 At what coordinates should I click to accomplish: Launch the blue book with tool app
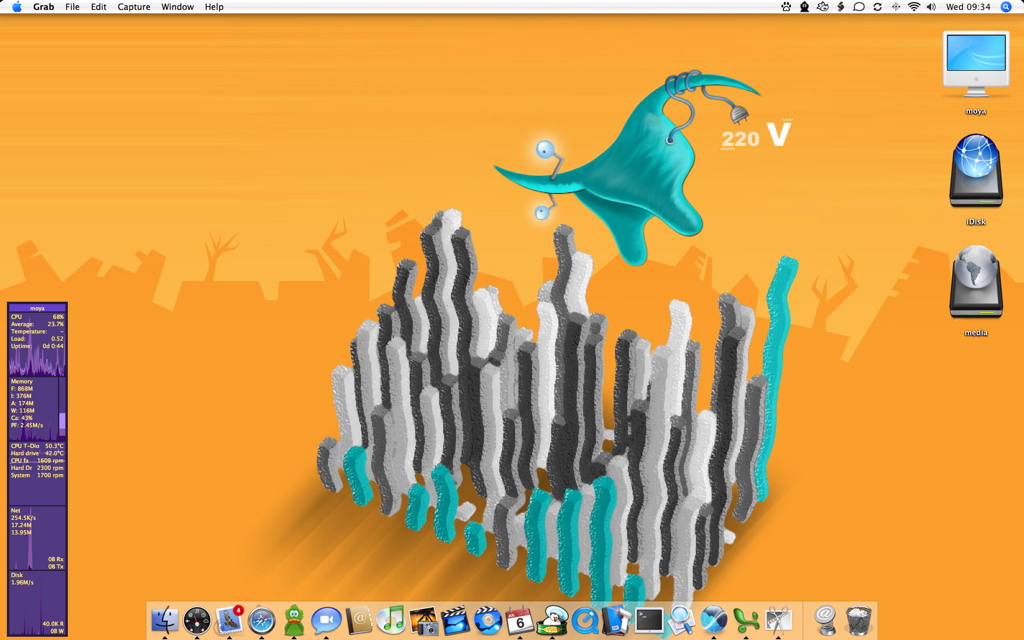616,620
